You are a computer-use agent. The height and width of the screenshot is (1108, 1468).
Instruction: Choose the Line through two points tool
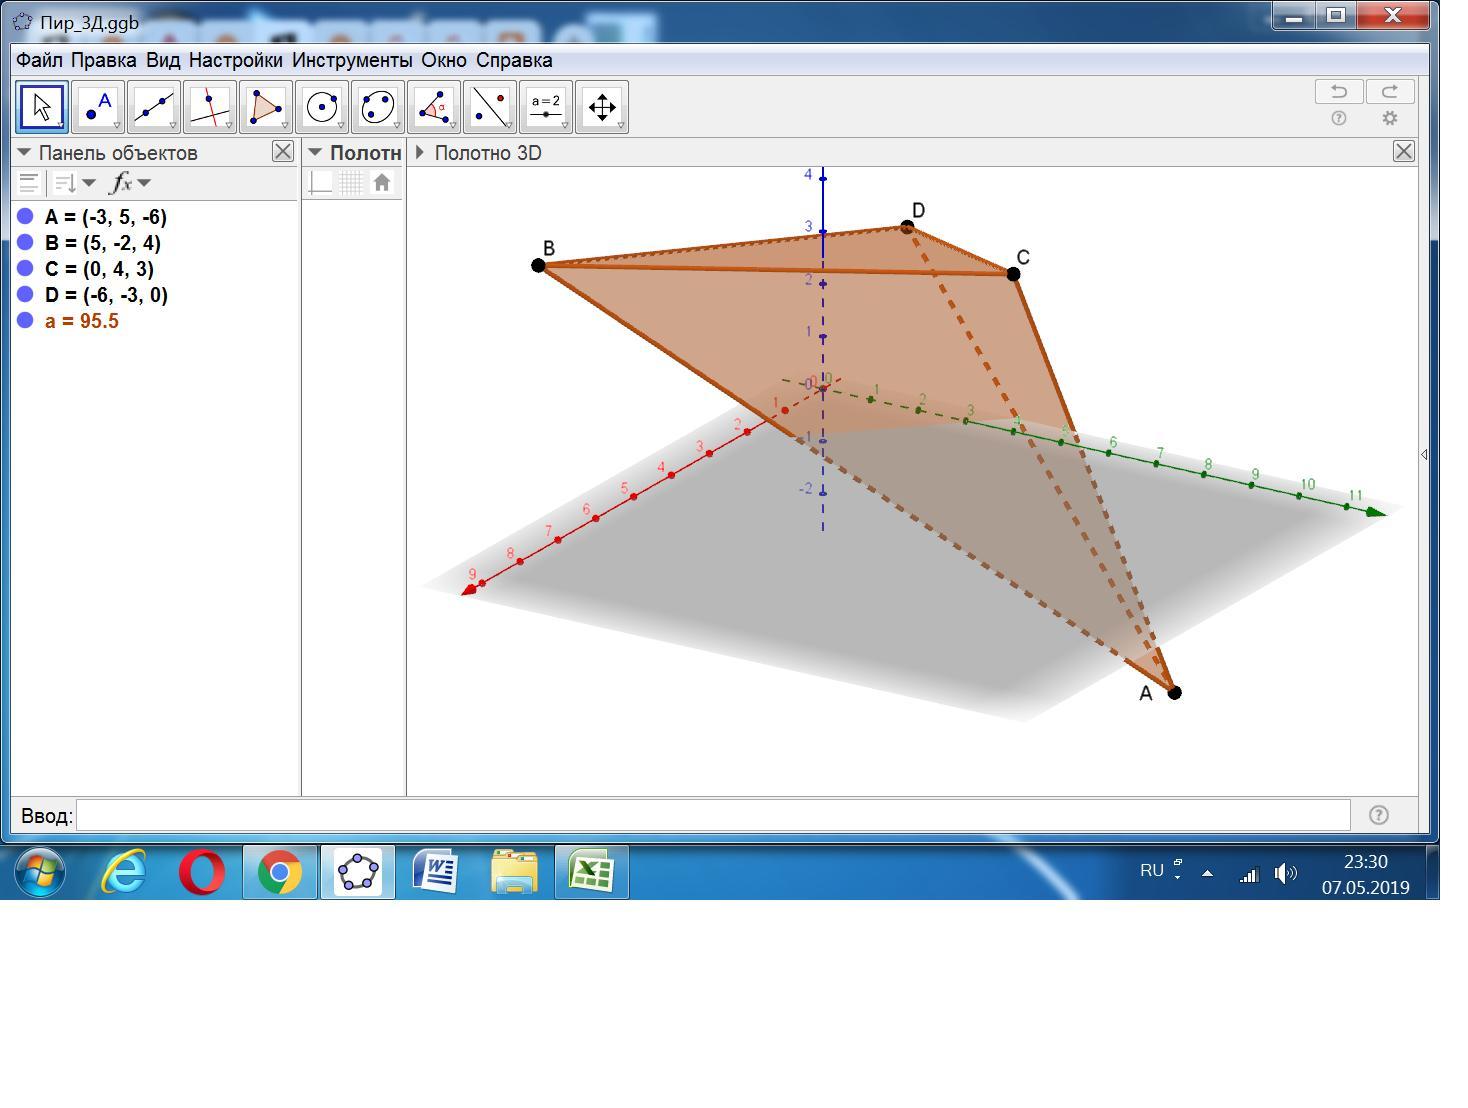pyautogui.click(x=154, y=107)
